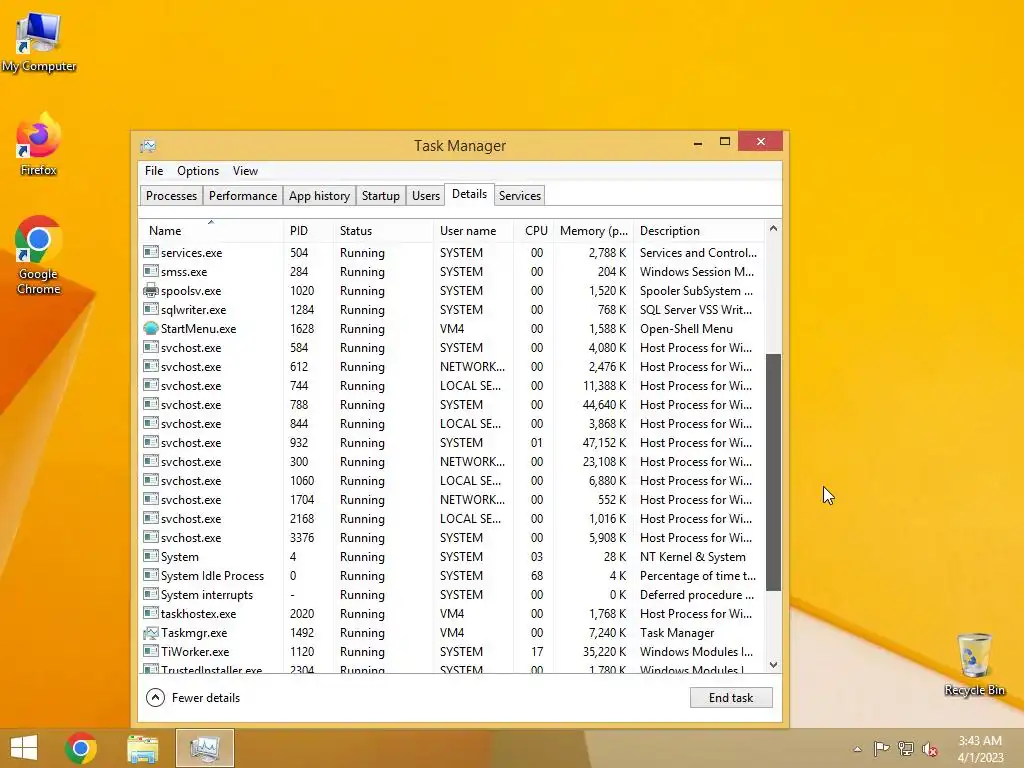This screenshot has height=768, width=1024.
Task: Click the services.exe process icon
Action: tap(151, 252)
